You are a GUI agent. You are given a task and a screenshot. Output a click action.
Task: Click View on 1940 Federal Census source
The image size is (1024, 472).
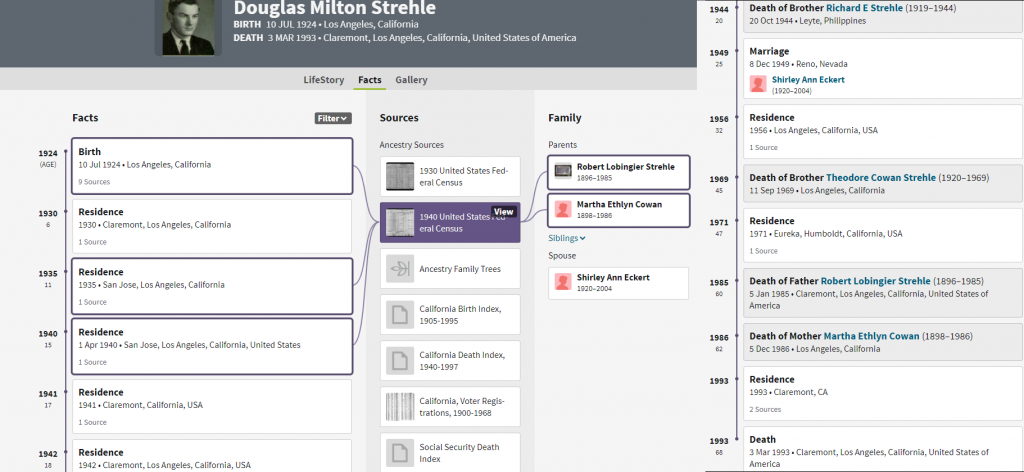click(x=503, y=212)
